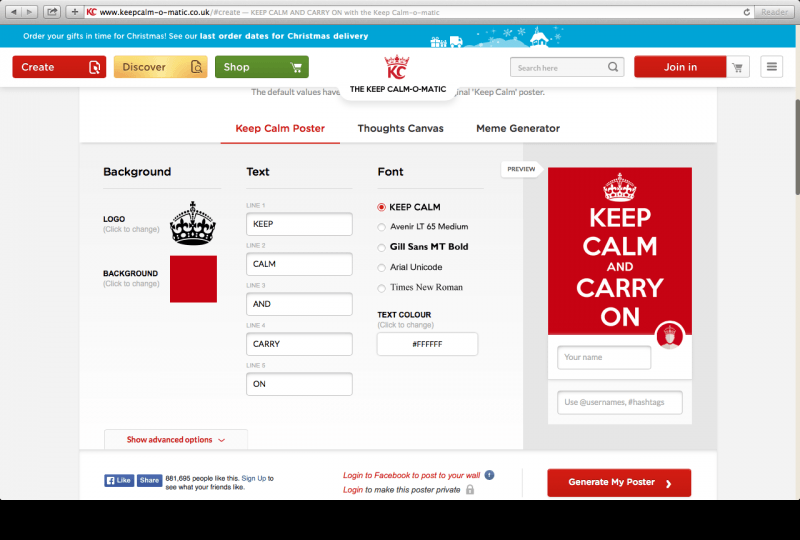Switch to the Meme Generator tab
800x540 pixels.
[518, 129]
